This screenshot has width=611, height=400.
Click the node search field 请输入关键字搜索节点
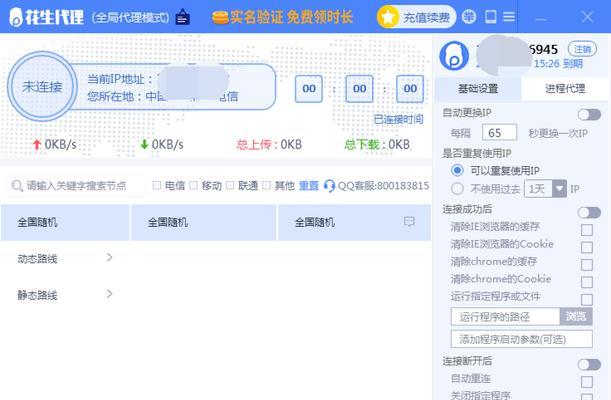(x=76, y=186)
